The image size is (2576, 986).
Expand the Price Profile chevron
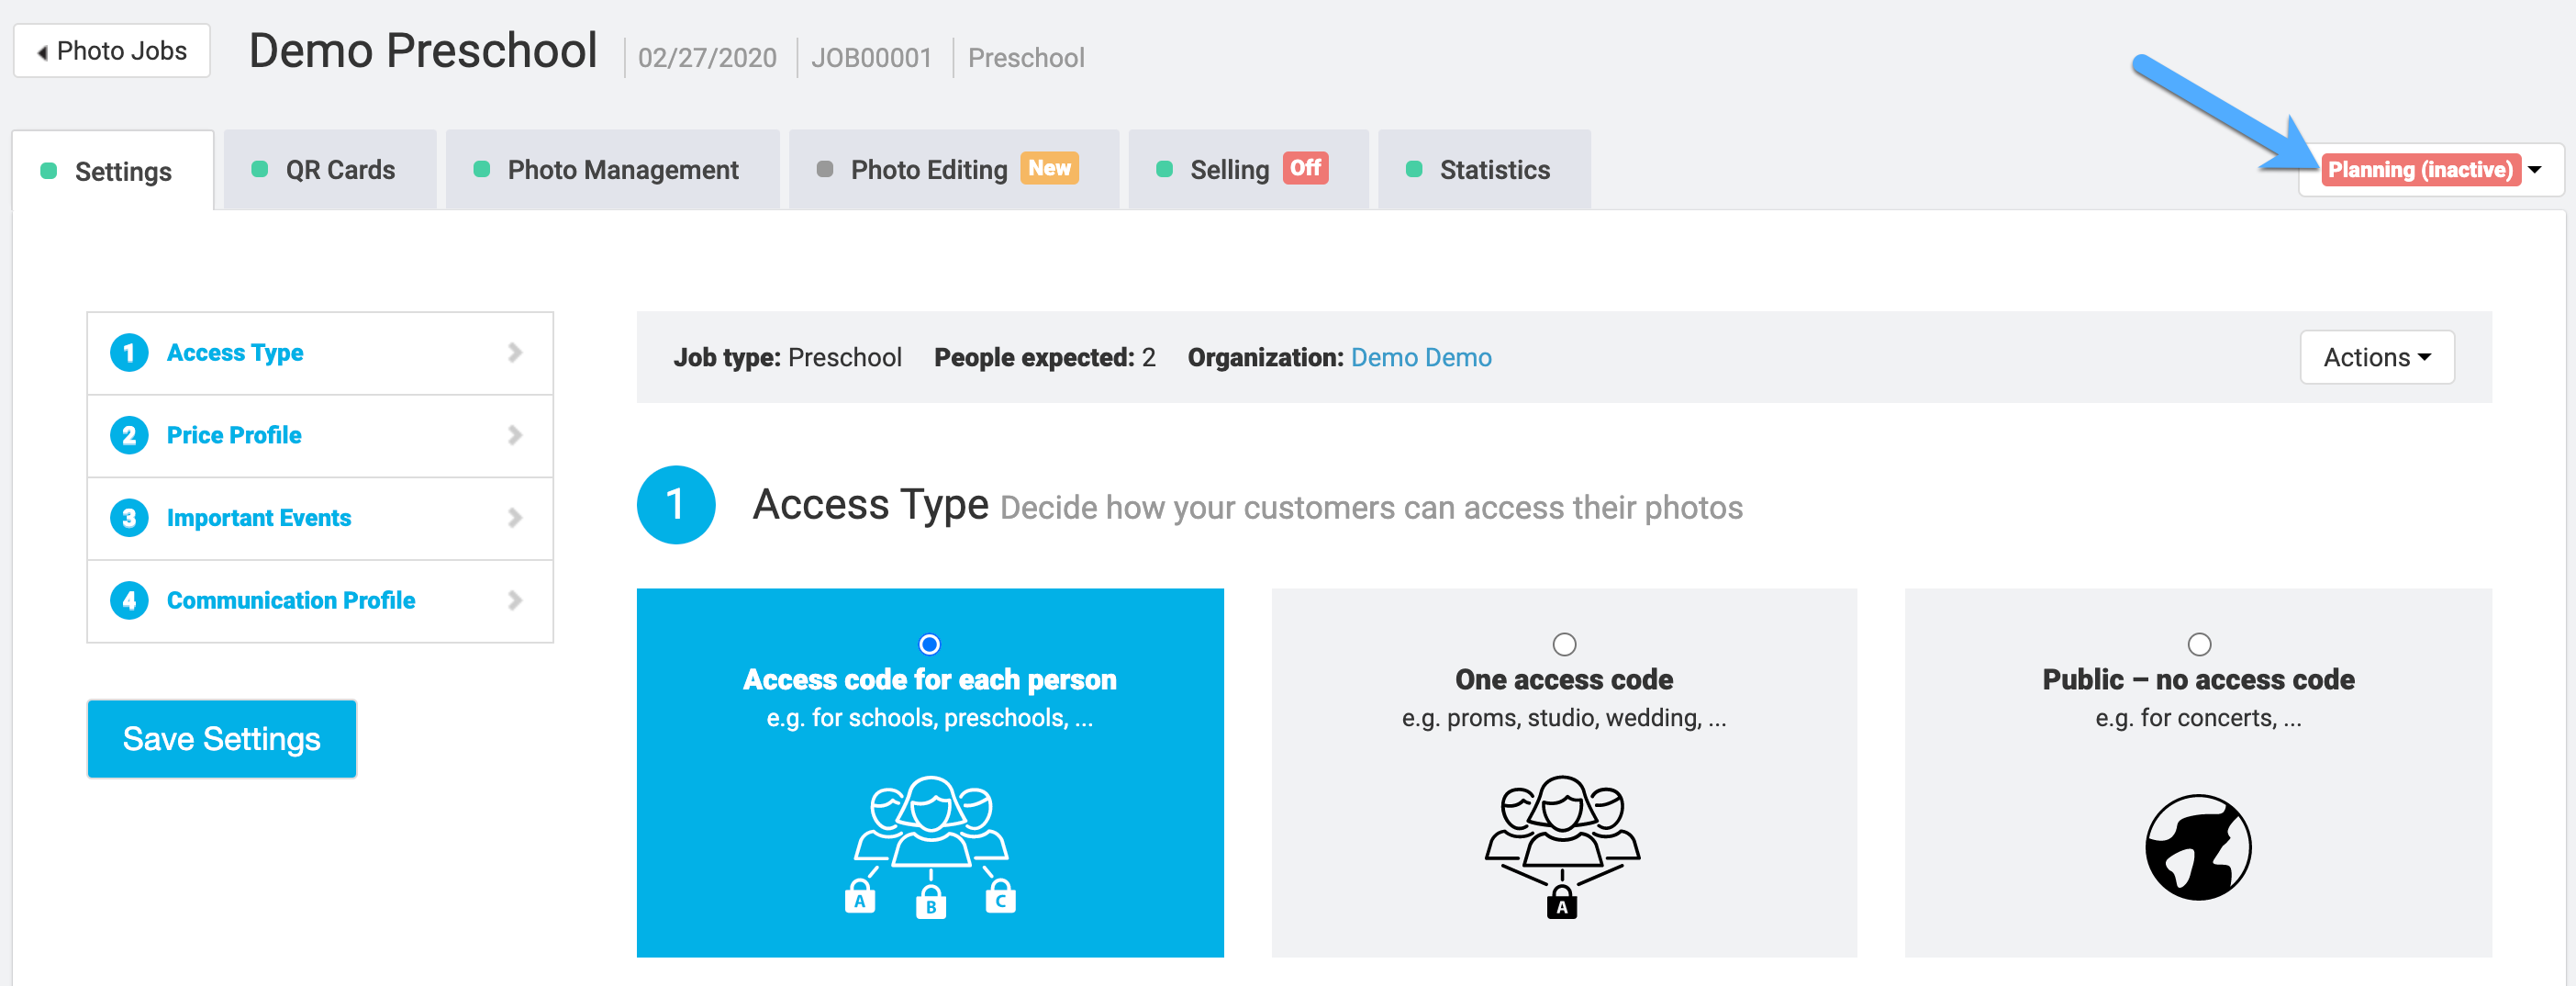point(515,435)
